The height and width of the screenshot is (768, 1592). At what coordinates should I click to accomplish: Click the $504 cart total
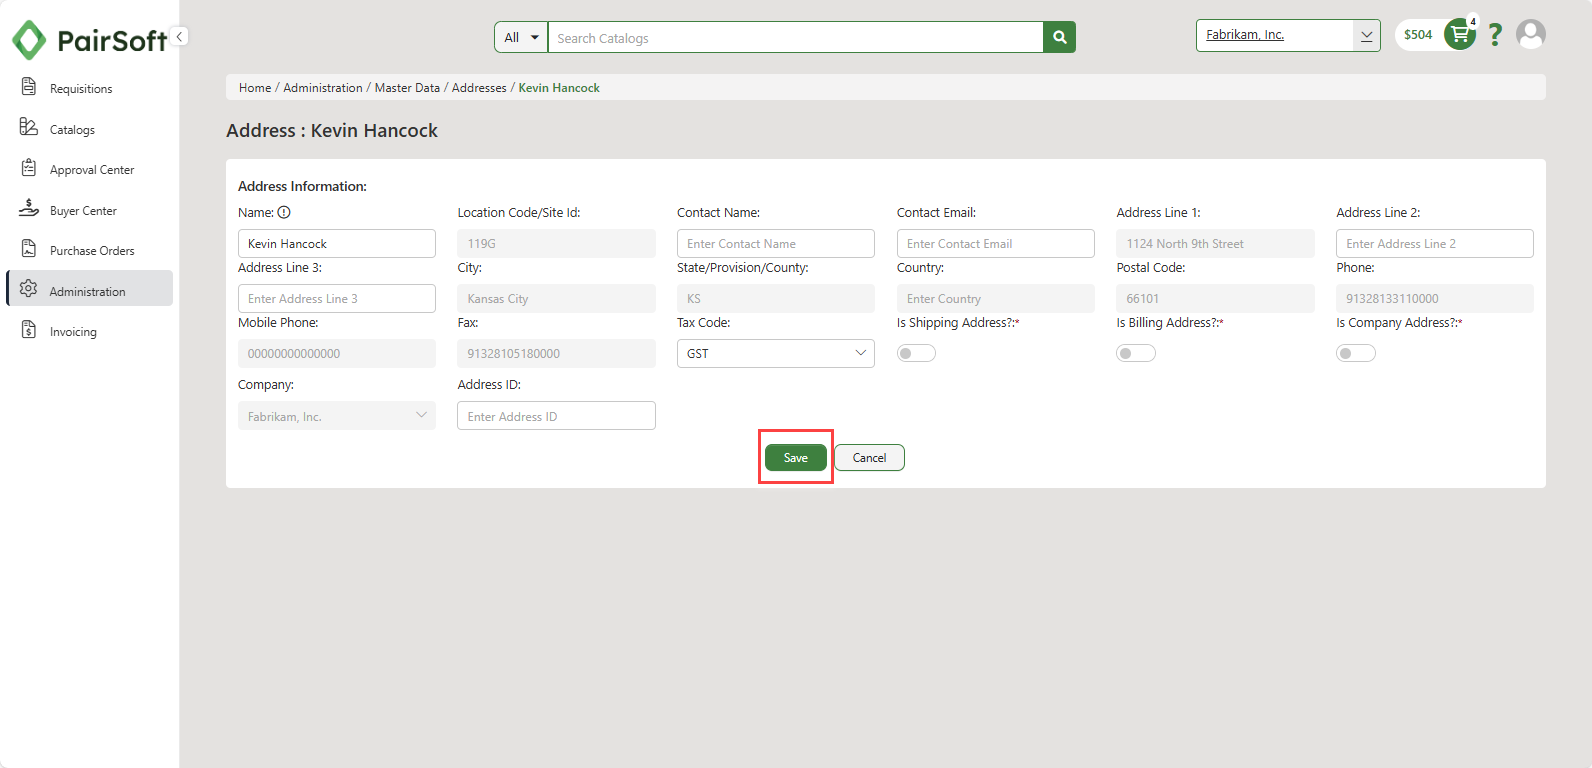tap(1418, 34)
